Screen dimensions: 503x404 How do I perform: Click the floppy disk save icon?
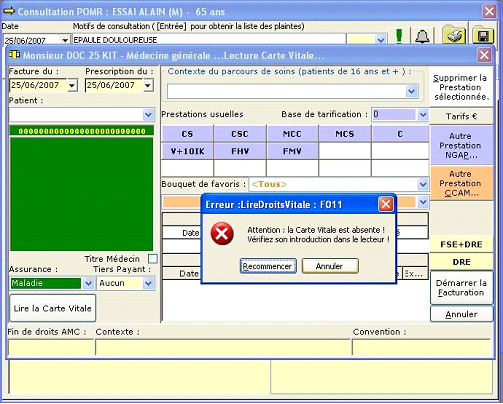pos(483,35)
